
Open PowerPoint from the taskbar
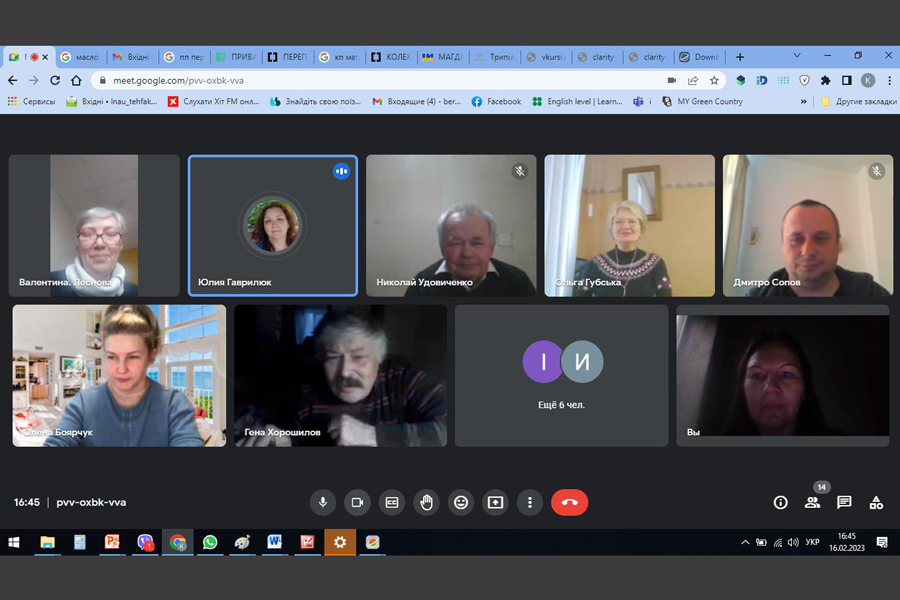coord(112,542)
